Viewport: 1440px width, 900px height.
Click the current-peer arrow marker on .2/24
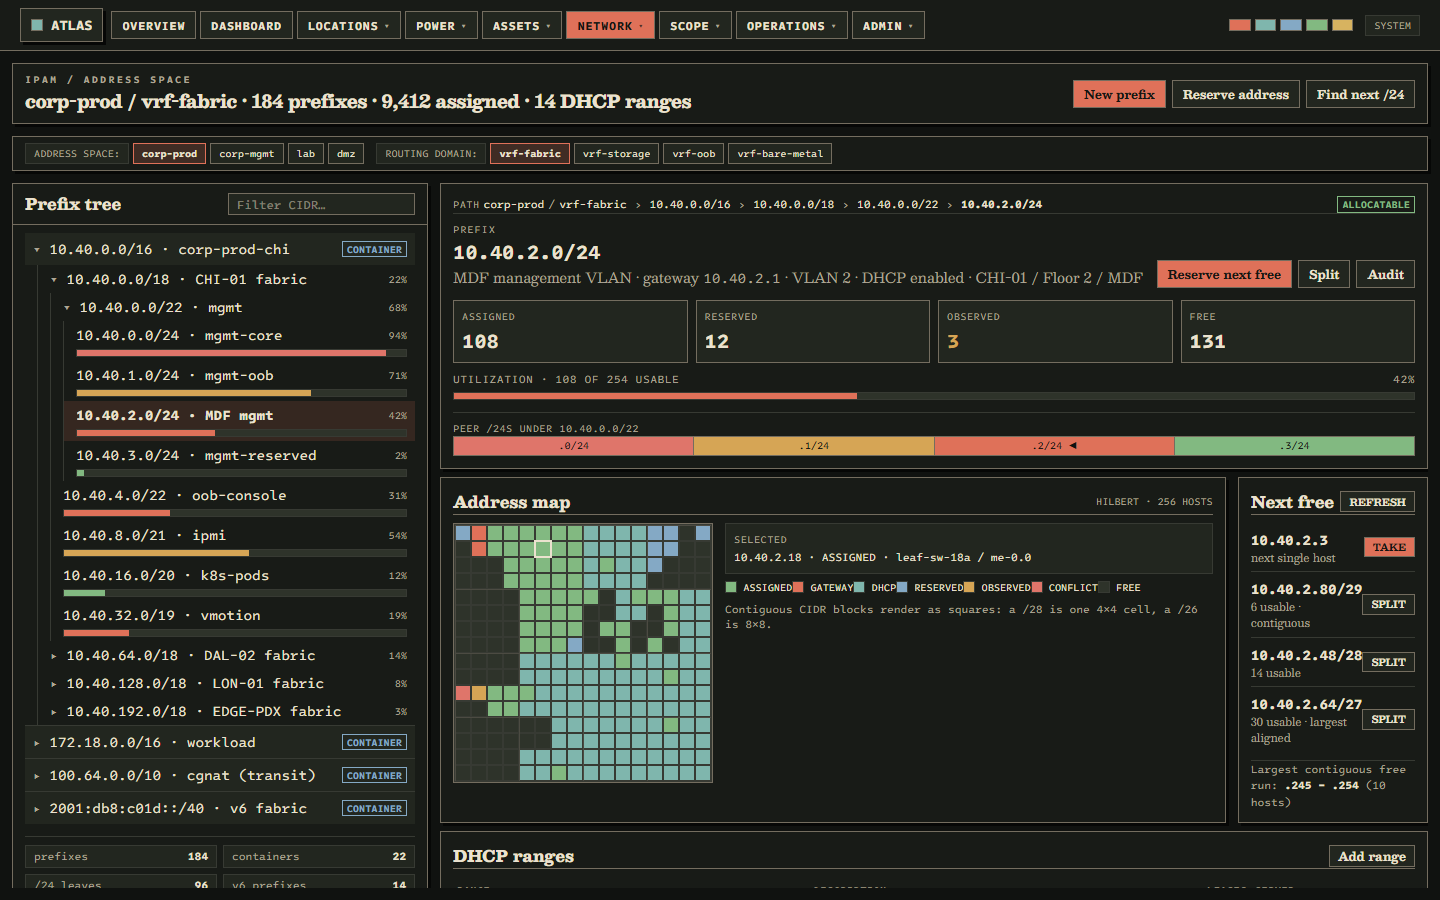[x=1073, y=446]
